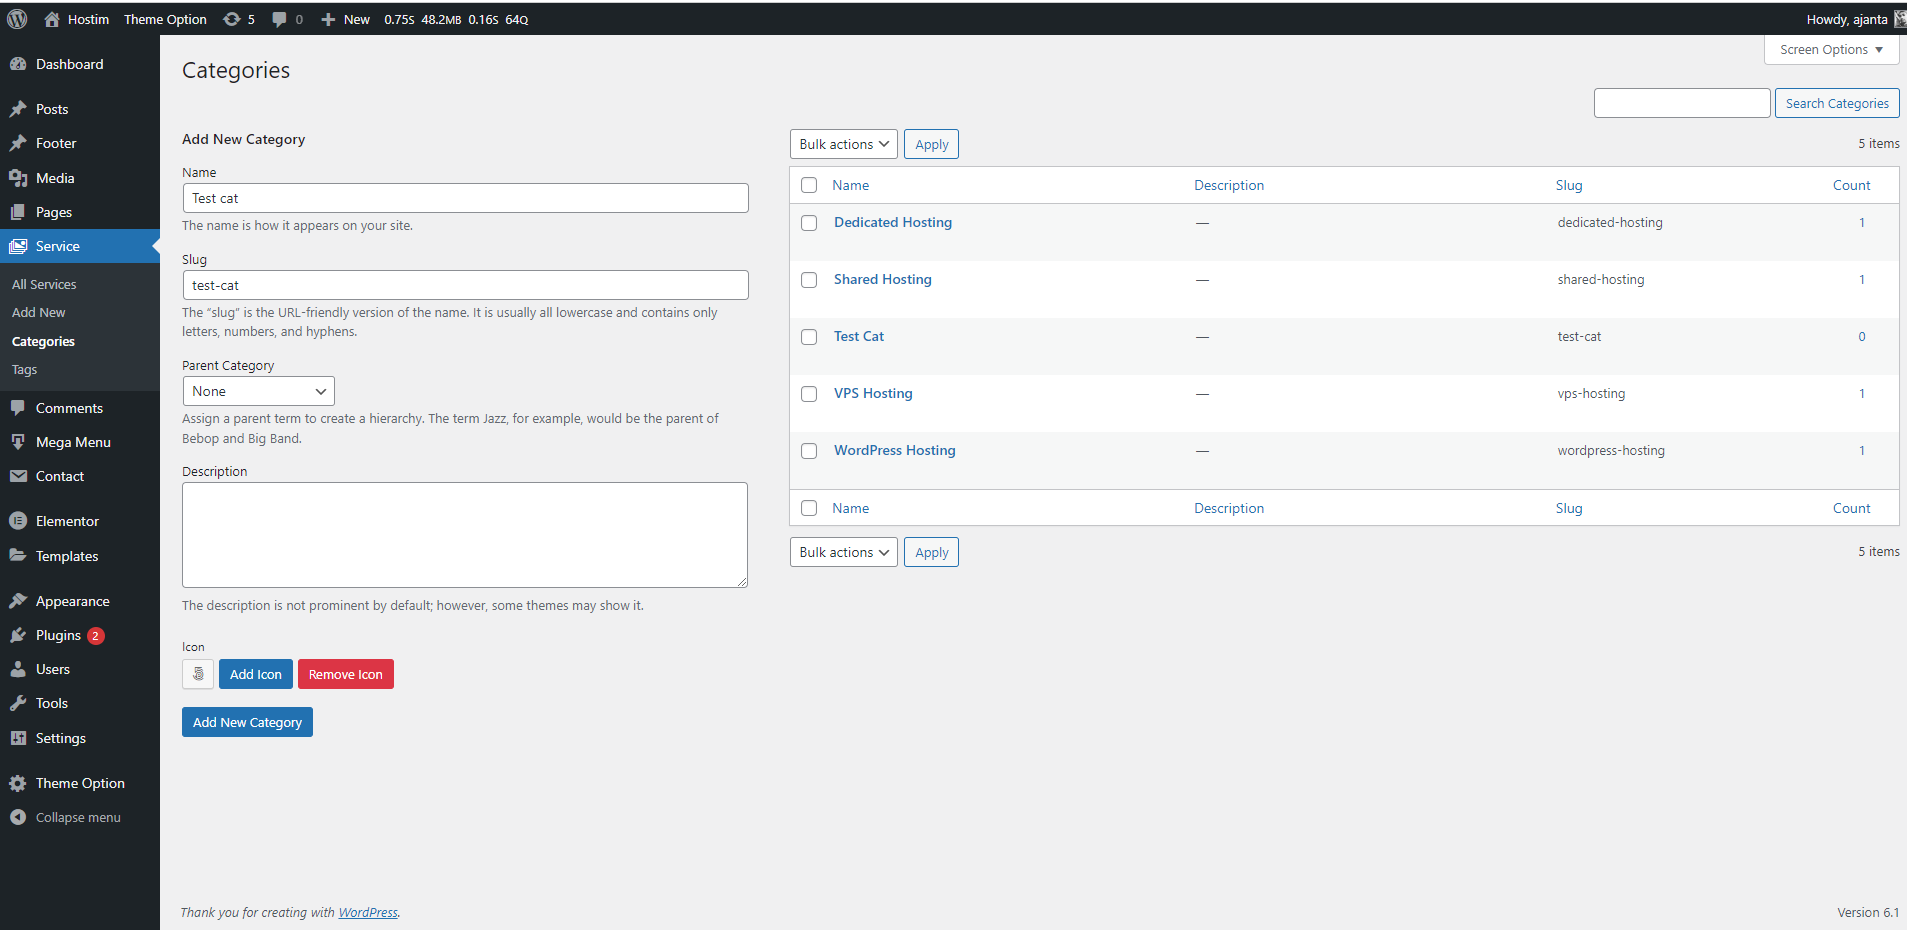
Task: Open the WordPress Hosting category link
Action: [x=894, y=450]
